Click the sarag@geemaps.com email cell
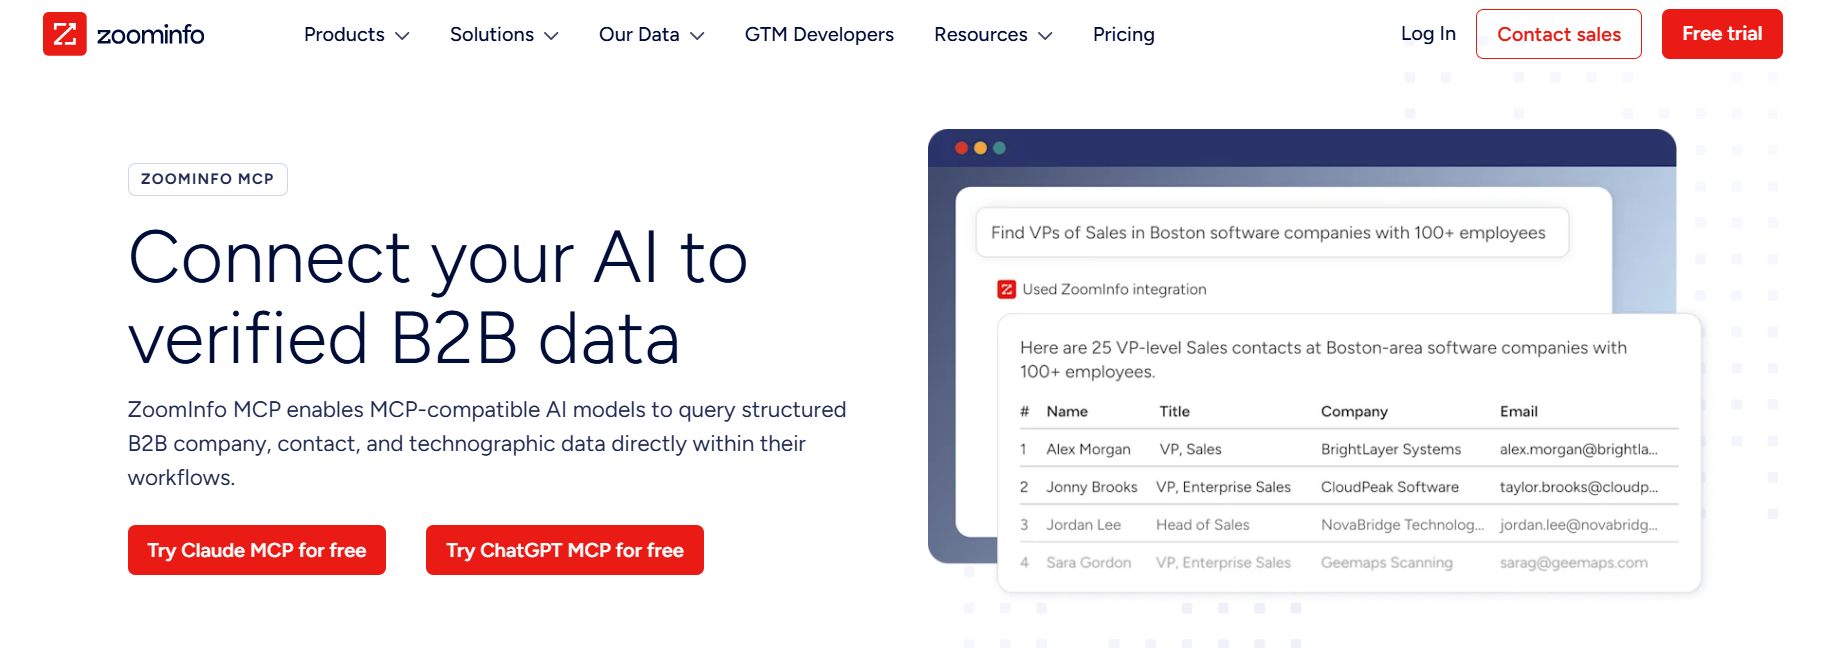Viewport: 1841px width, 648px height. (1573, 563)
